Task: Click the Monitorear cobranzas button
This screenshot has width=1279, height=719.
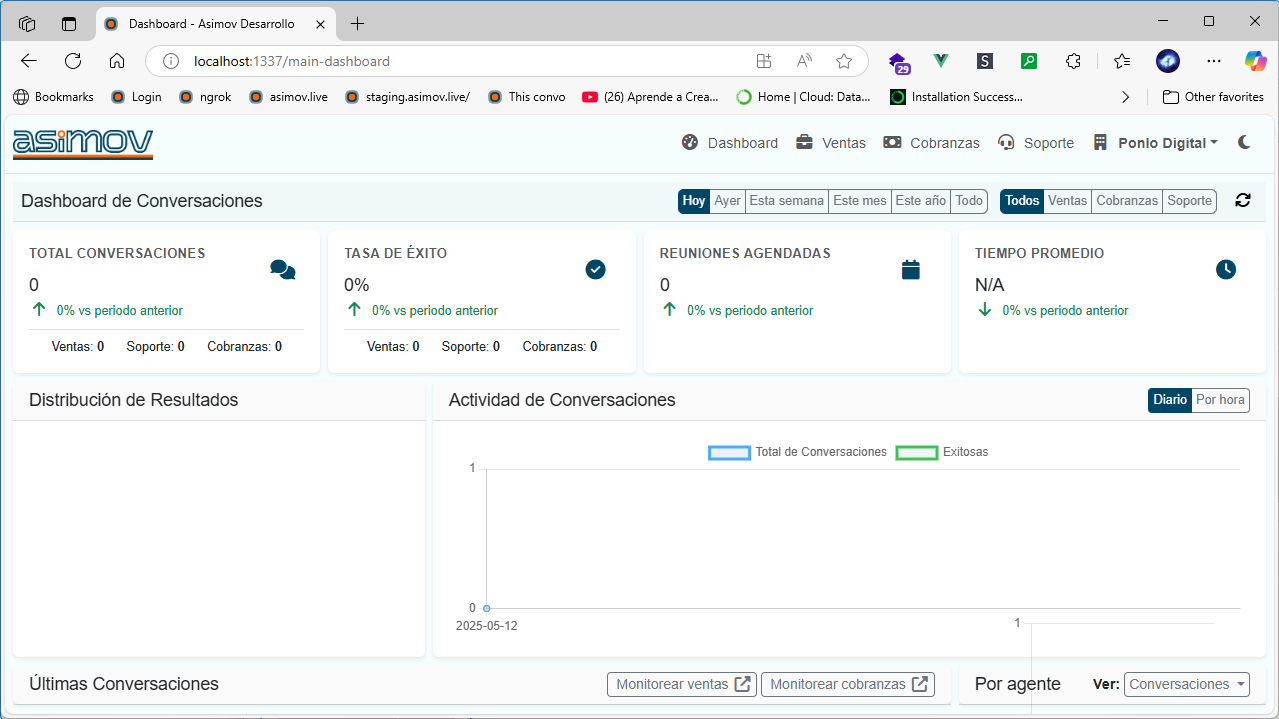Action: [x=848, y=684]
